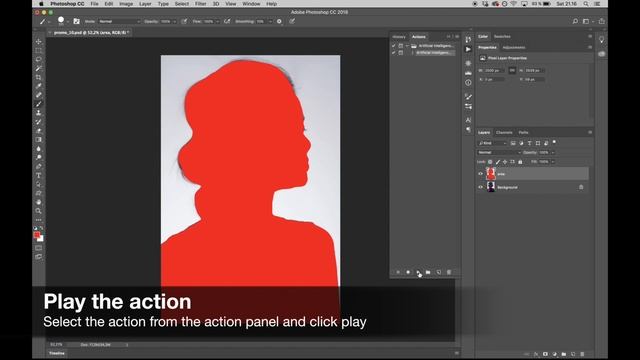Toggle the dialog box for the selected action
The height and width of the screenshot is (360, 640).
(x=401, y=53)
